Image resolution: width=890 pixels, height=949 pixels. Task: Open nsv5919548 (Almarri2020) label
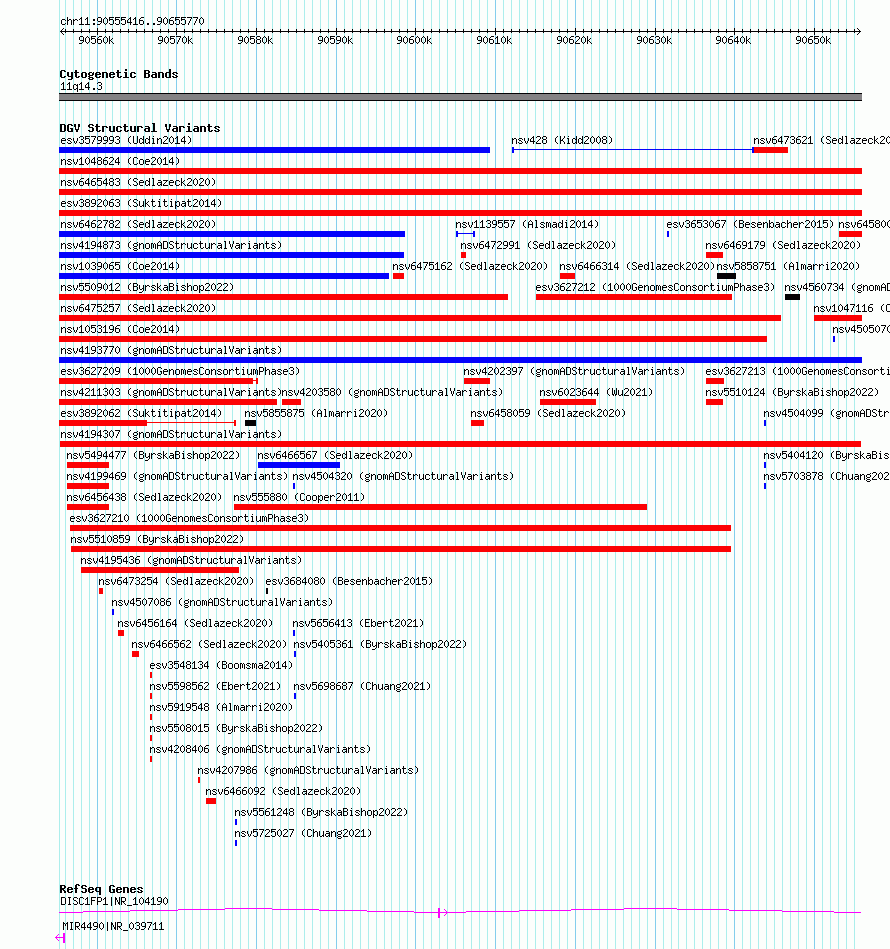(221, 708)
